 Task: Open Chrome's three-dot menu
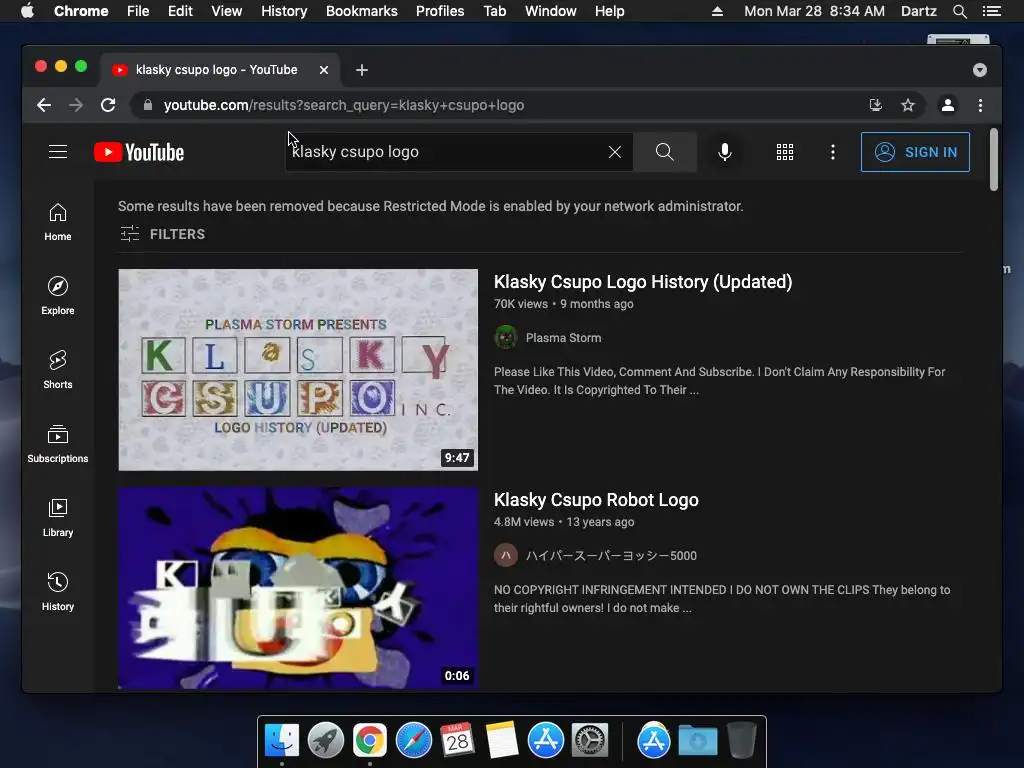click(x=980, y=105)
